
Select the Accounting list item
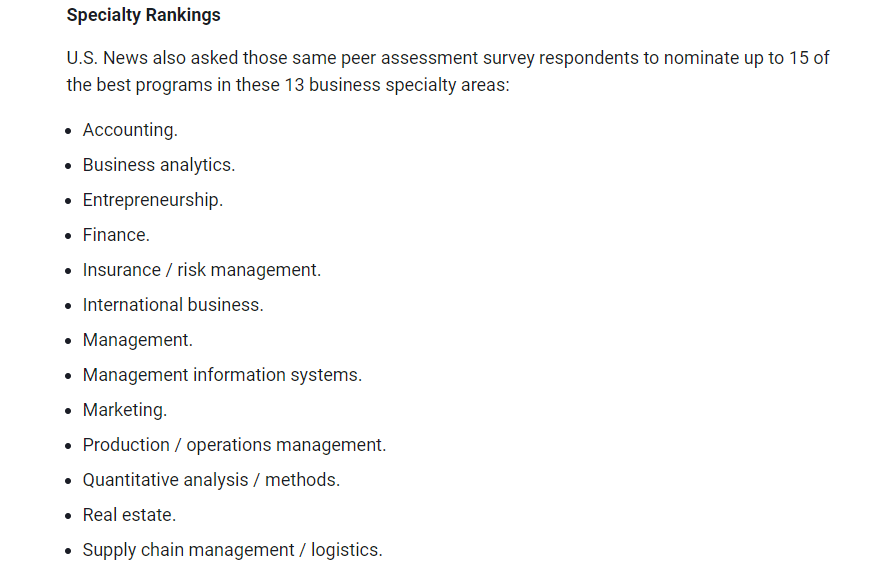tap(130, 130)
